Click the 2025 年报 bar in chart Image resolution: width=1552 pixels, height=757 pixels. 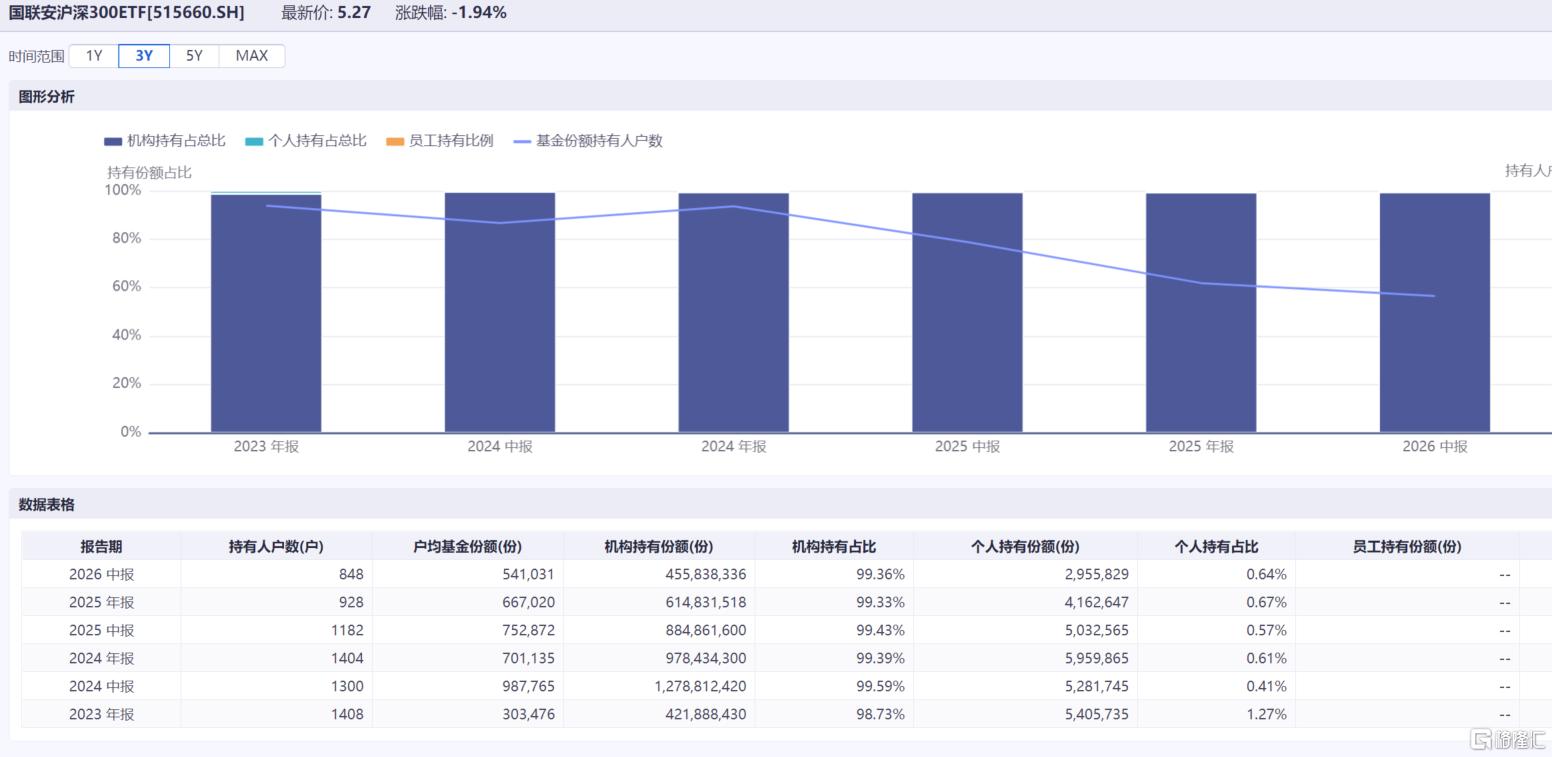coord(1201,313)
